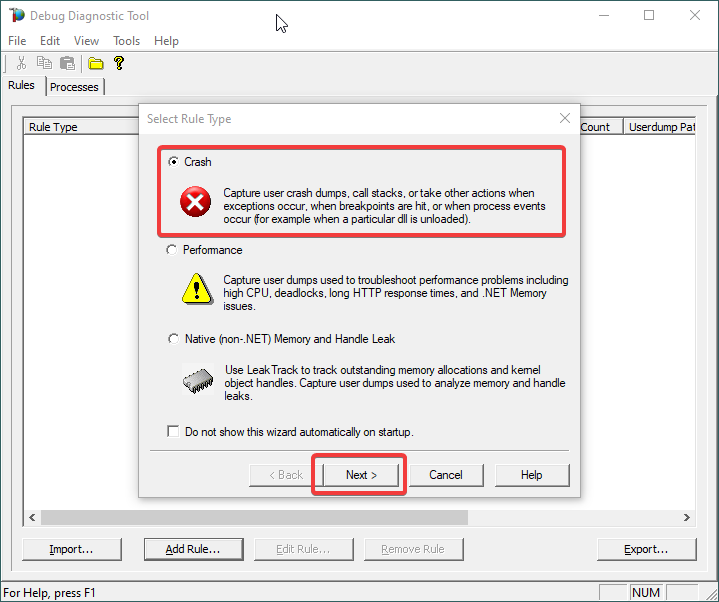
Task: Click the horizontal scrollbar right arrow
Action: pos(687,518)
